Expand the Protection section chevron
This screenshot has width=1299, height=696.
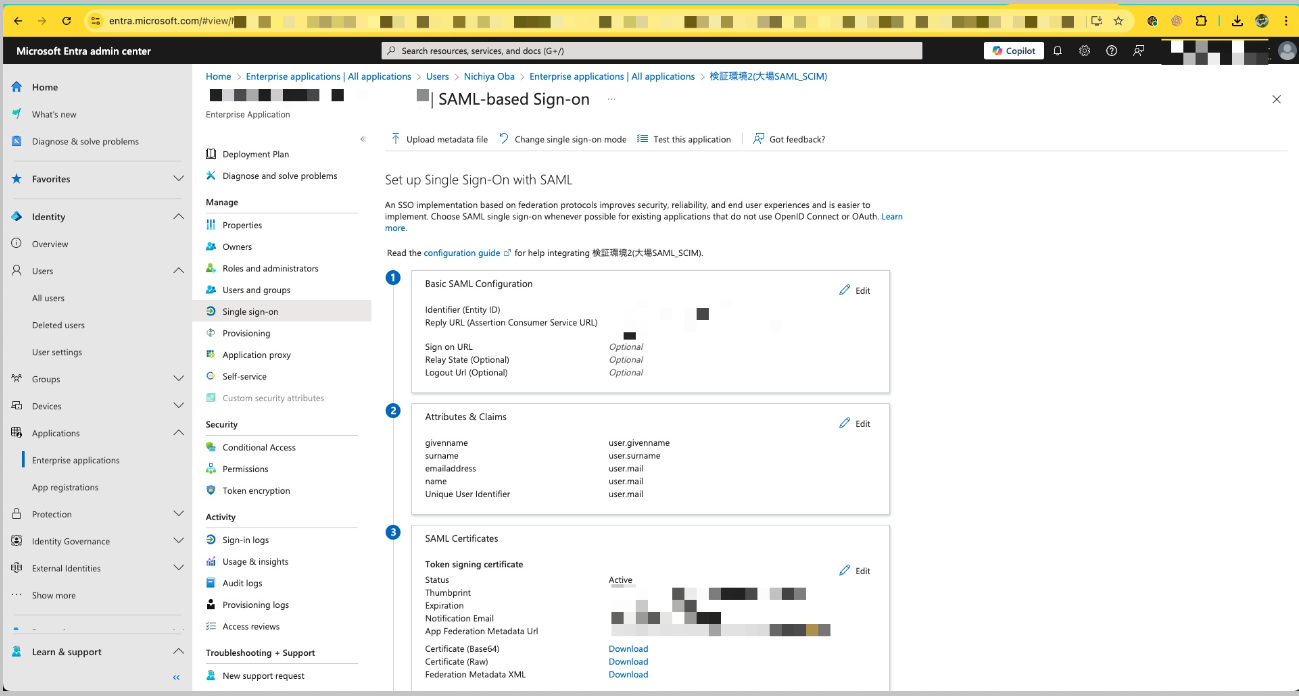(179, 514)
